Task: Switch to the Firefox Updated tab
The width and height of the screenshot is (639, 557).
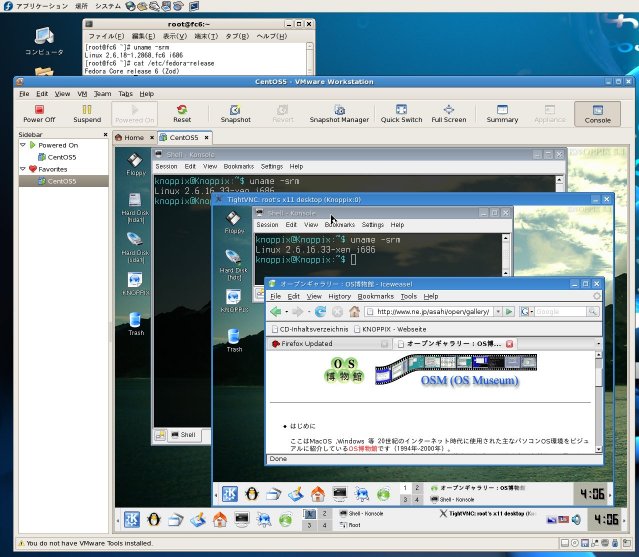Action: (329, 343)
